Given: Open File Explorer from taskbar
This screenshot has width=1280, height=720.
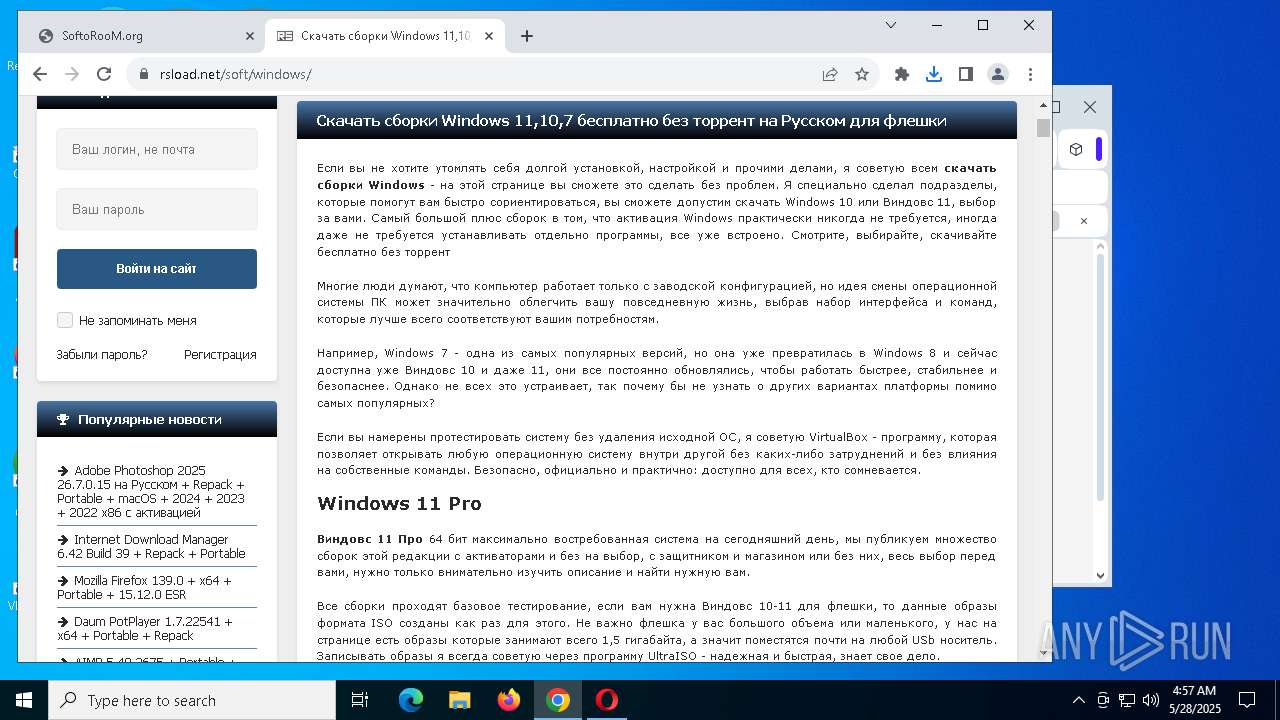Looking at the screenshot, I should (460, 700).
